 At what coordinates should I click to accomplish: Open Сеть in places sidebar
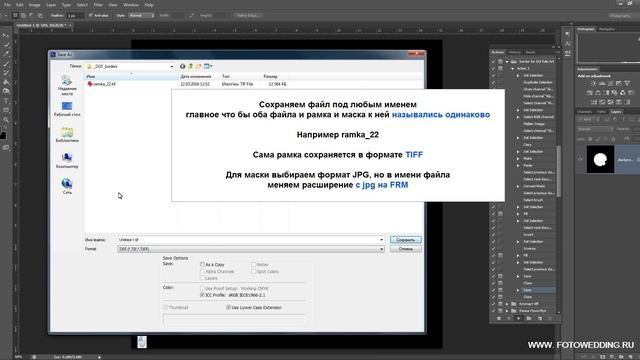[x=67, y=186]
